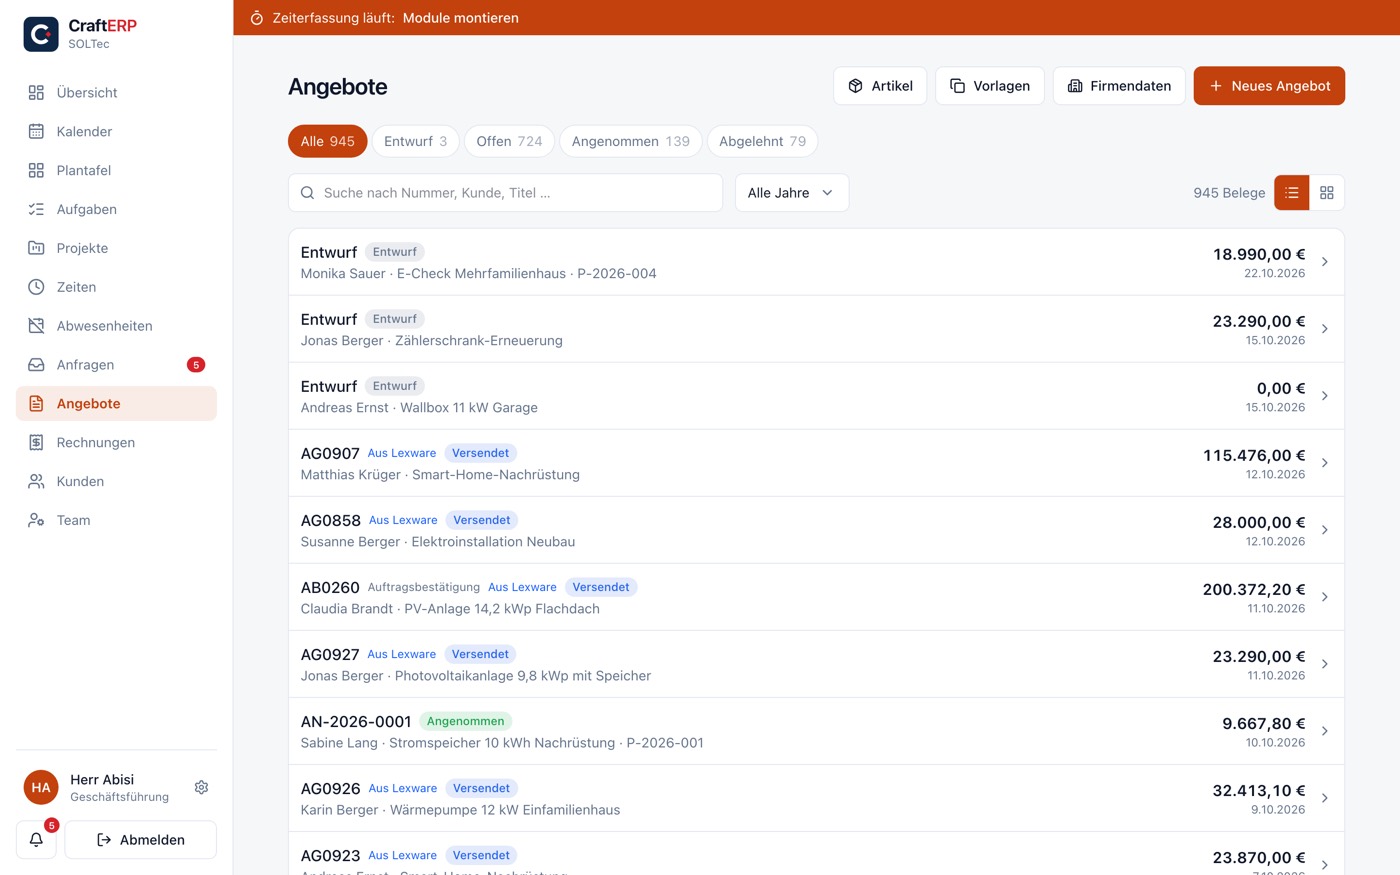
Task: Open the Kalender page
Action: pos(116,131)
